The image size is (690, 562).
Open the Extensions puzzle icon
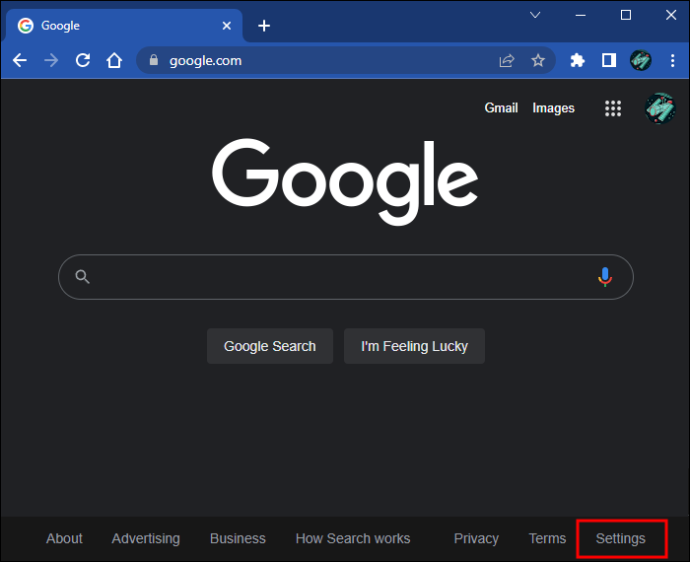coord(577,60)
